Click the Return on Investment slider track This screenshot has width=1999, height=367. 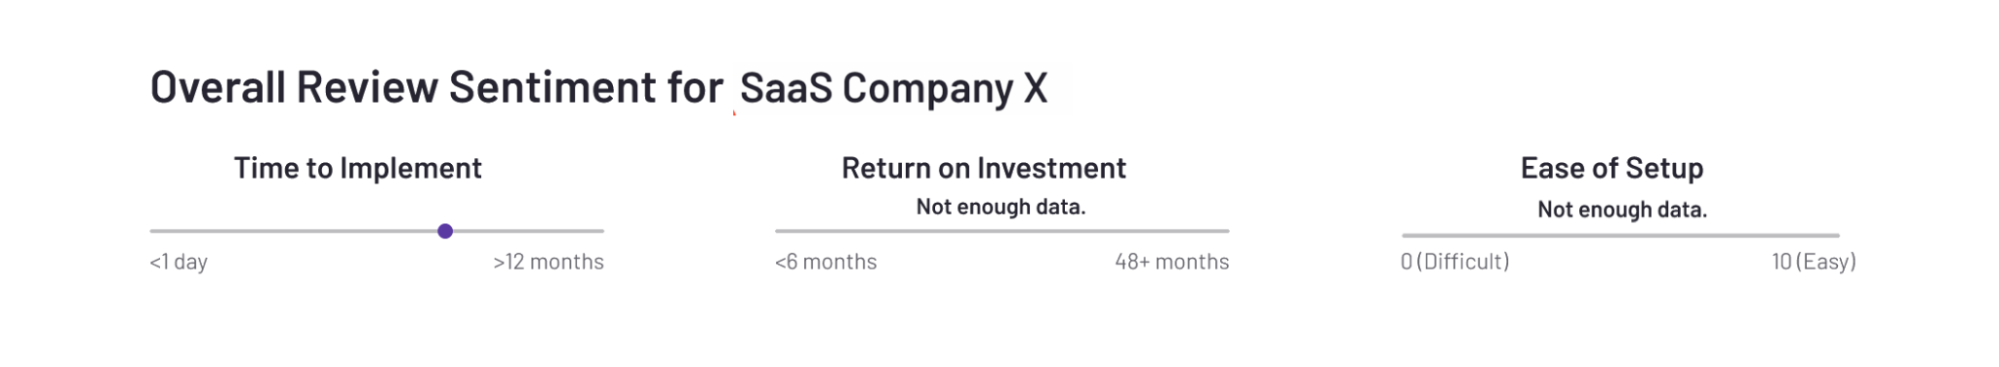click(1002, 231)
